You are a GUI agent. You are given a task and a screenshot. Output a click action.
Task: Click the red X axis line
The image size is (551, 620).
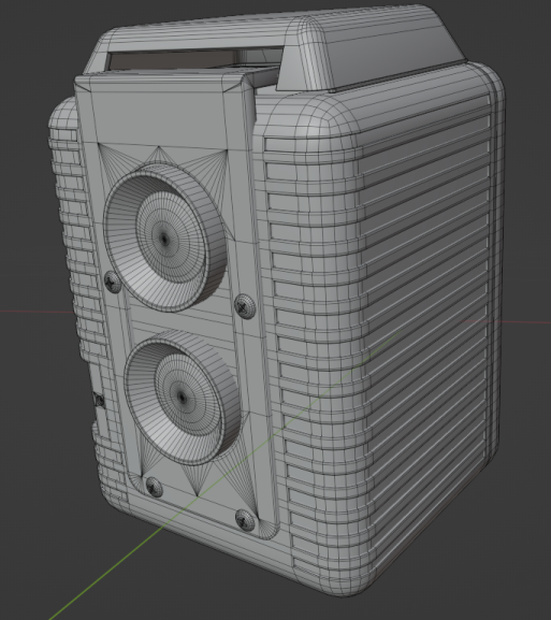(x=36, y=312)
